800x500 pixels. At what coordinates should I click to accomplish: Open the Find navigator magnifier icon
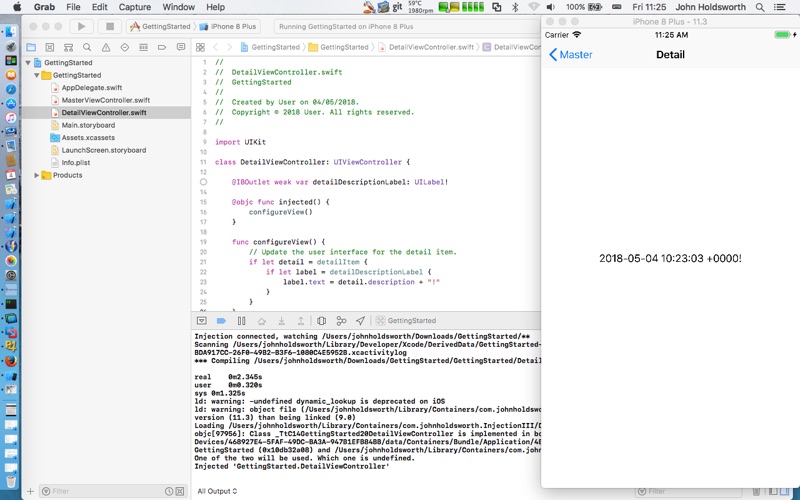(x=87, y=47)
